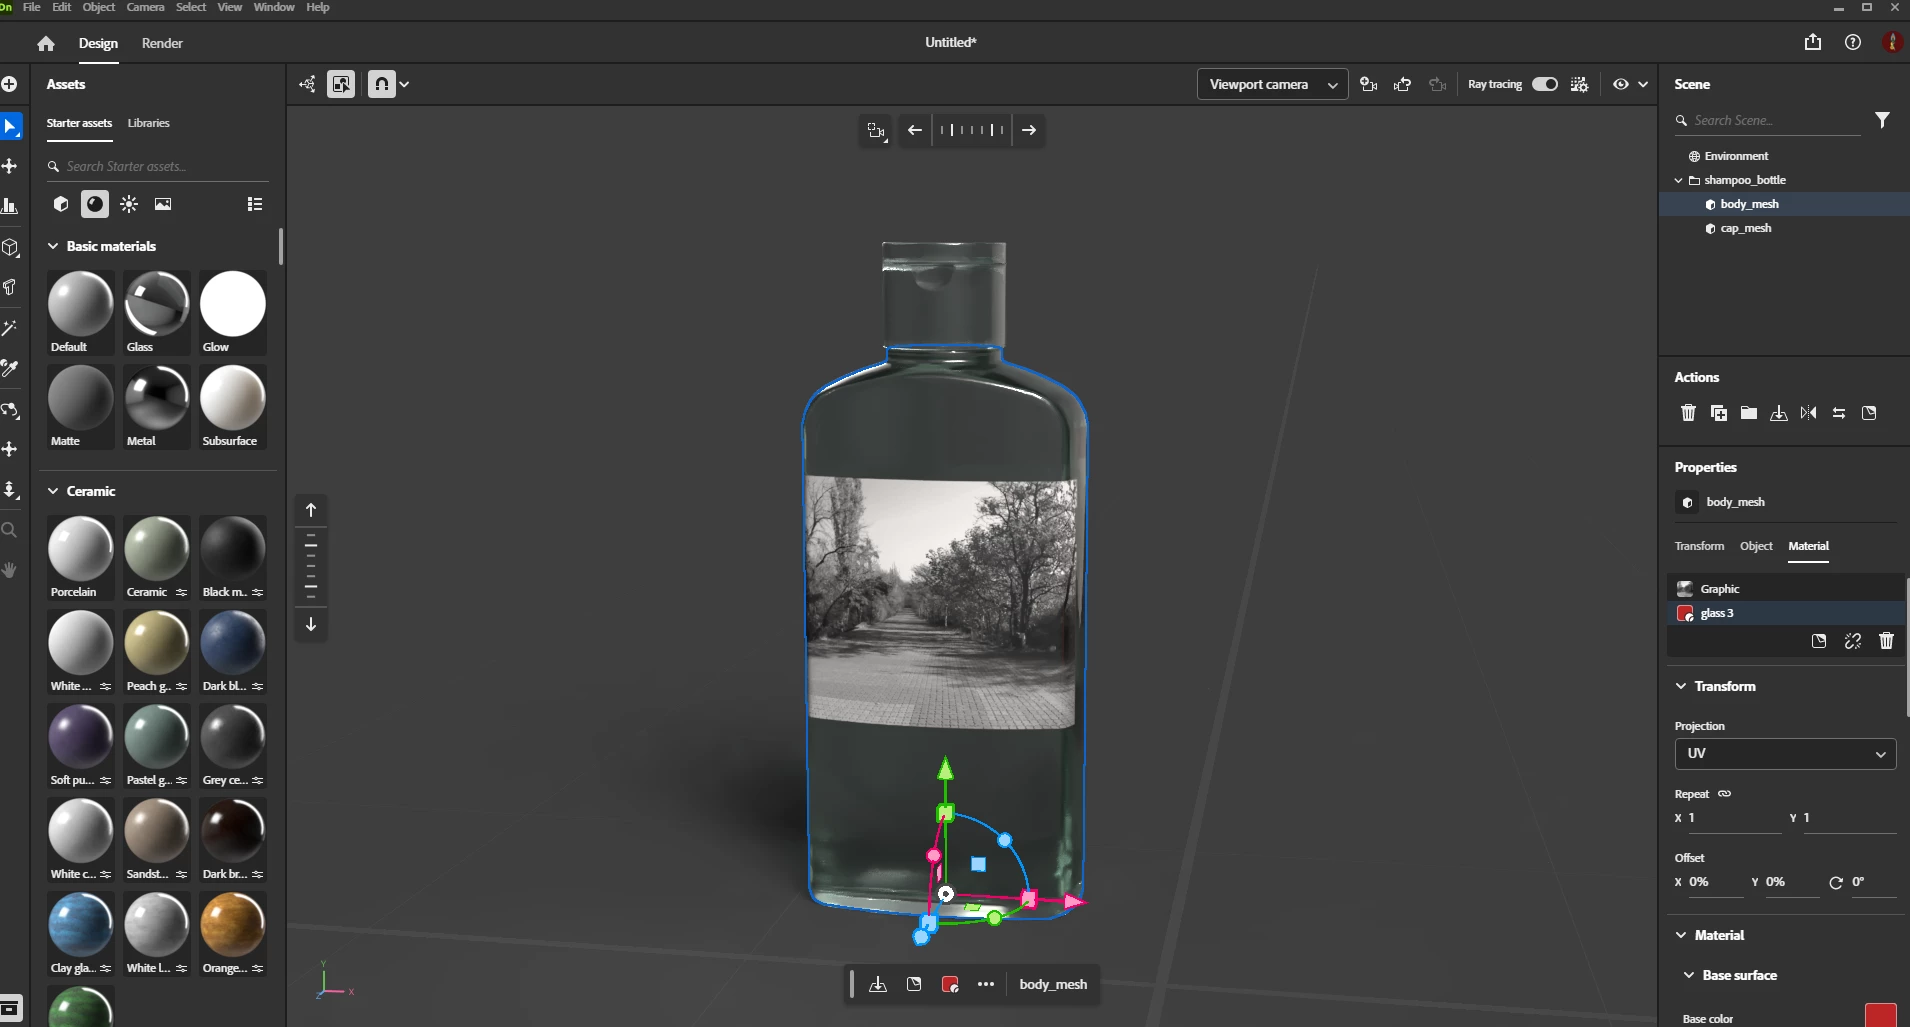Click the red Base color swatch
The width and height of the screenshot is (1910, 1027).
[x=1880, y=1015]
